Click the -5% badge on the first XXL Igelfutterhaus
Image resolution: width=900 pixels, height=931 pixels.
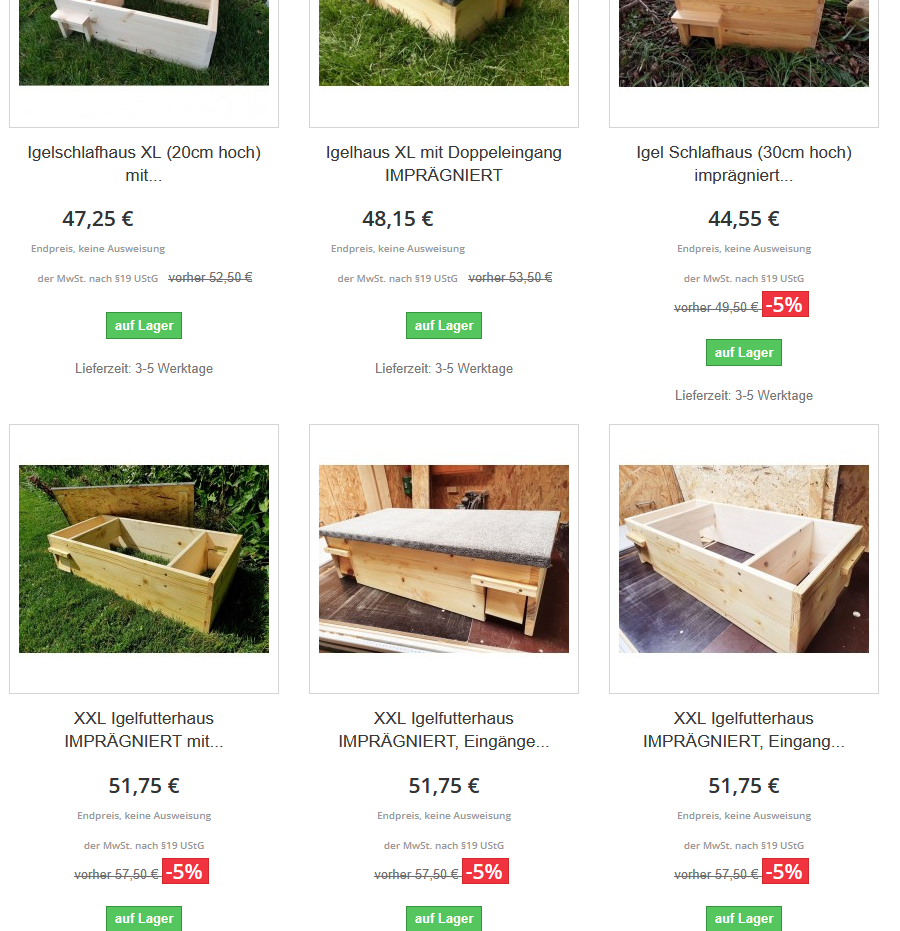pyautogui.click(x=185, y=872)
